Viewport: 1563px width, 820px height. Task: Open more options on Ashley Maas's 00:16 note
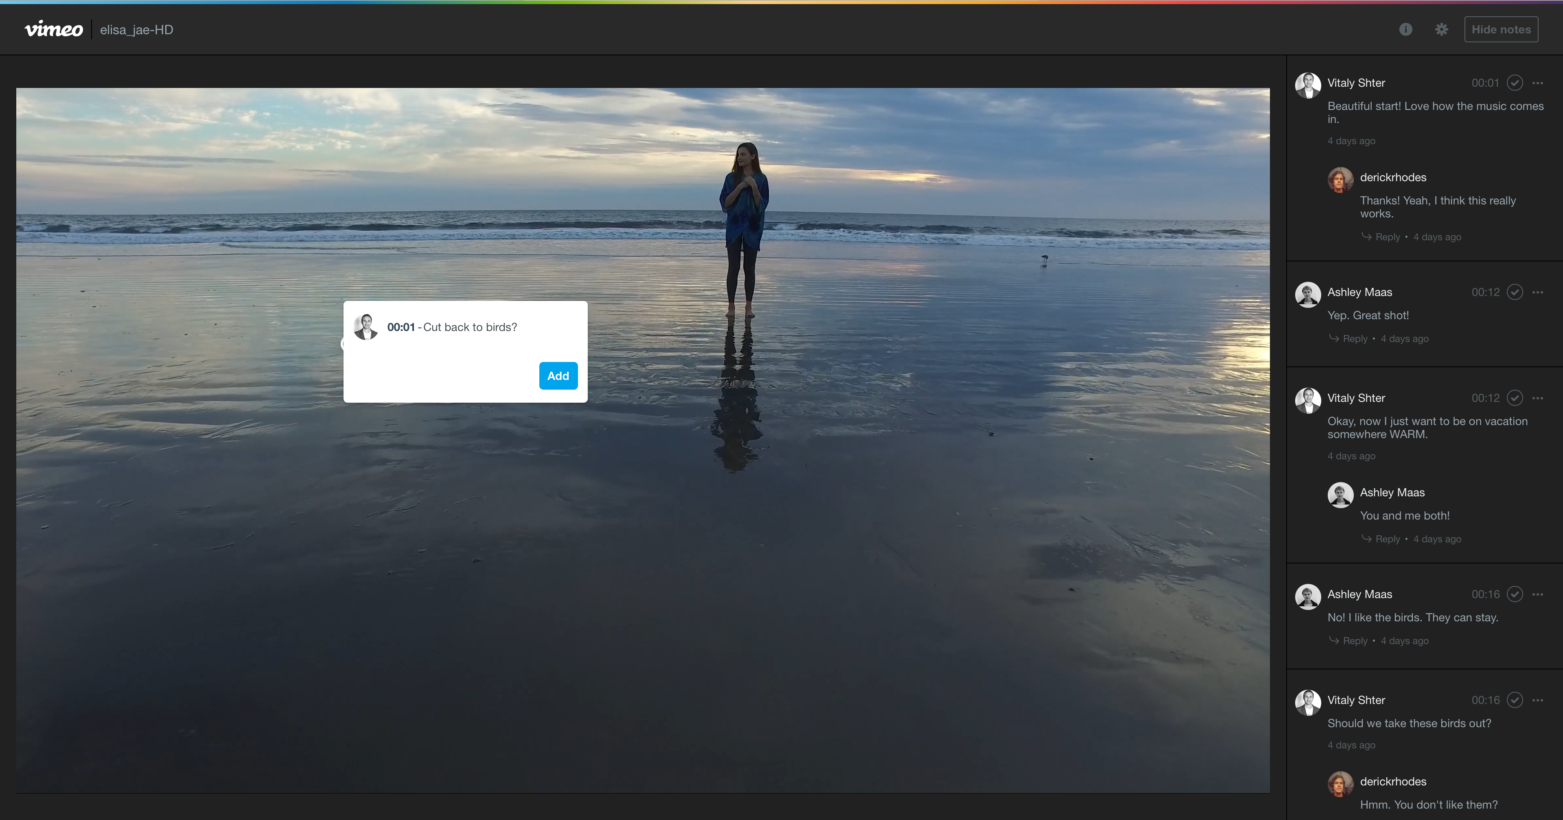[1539, 594]
